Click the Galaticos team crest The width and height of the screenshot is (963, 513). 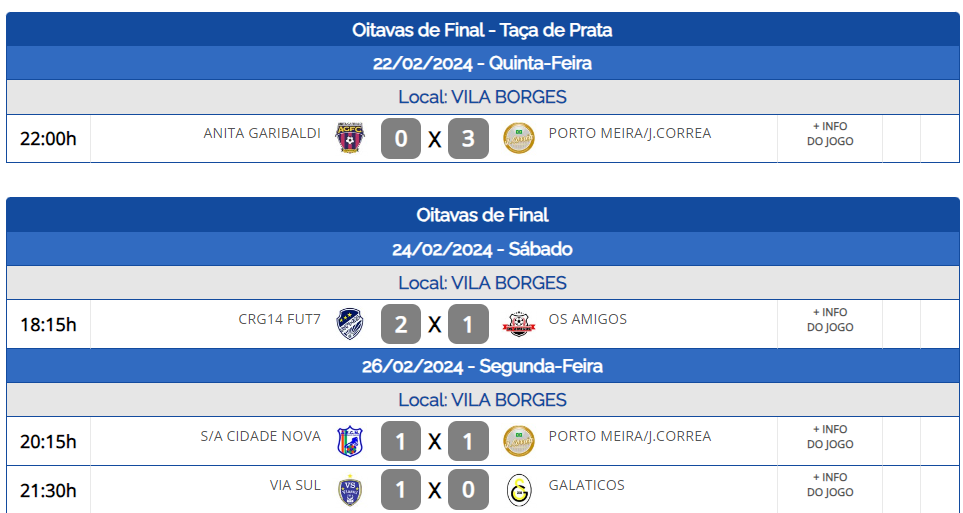518,489
